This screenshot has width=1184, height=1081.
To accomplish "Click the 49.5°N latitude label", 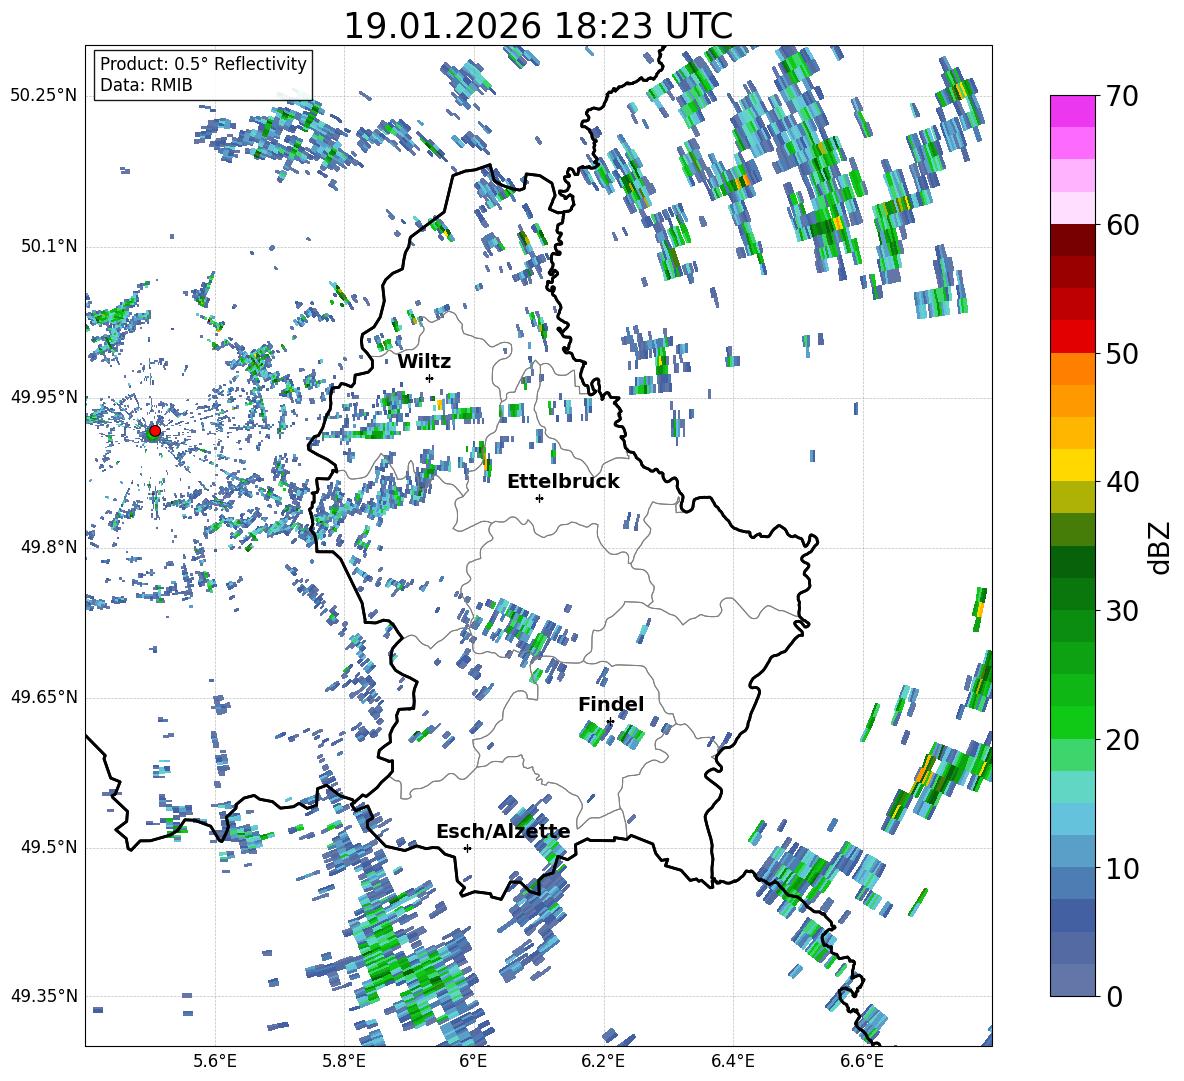I will 49,846.
